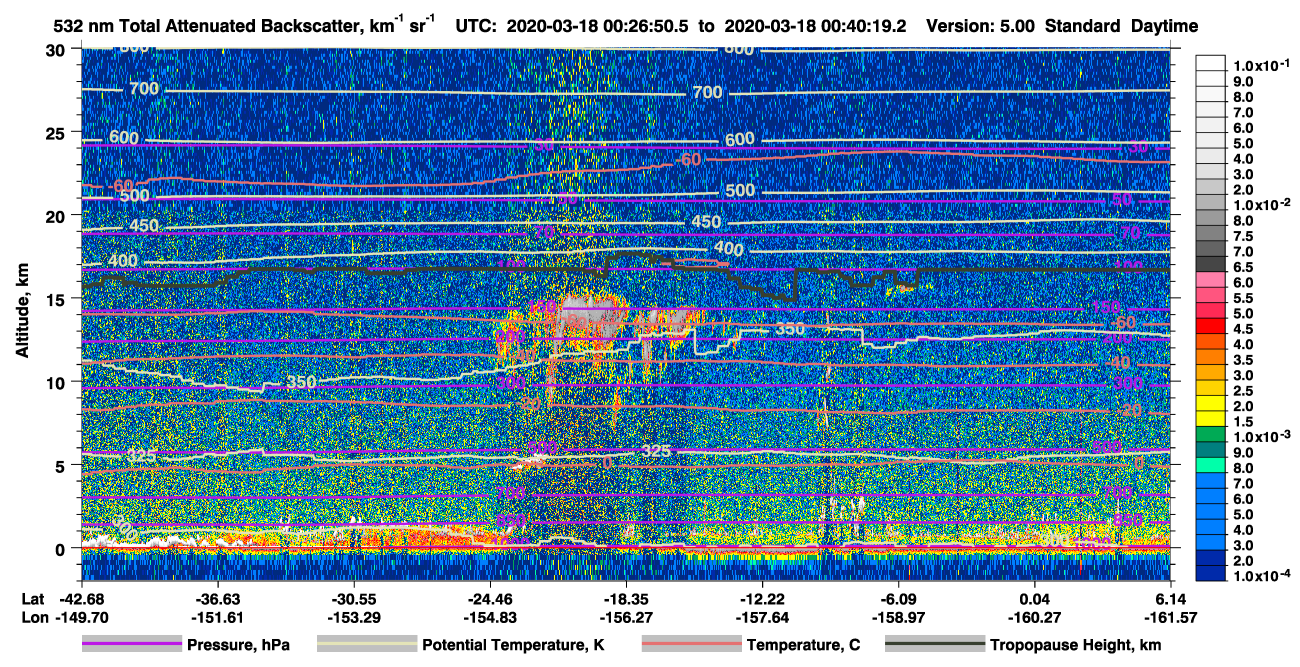Click the Potential Temperature legend line sample
The width and height of the screenshot is (1300, 667).
tap(366, 645)
